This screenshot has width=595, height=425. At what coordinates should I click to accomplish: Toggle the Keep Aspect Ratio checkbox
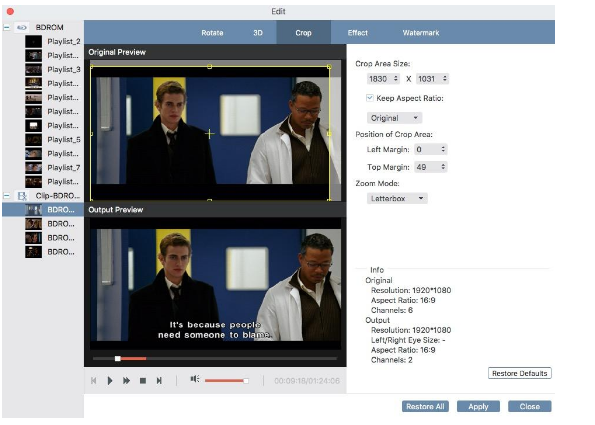(370, 98)
